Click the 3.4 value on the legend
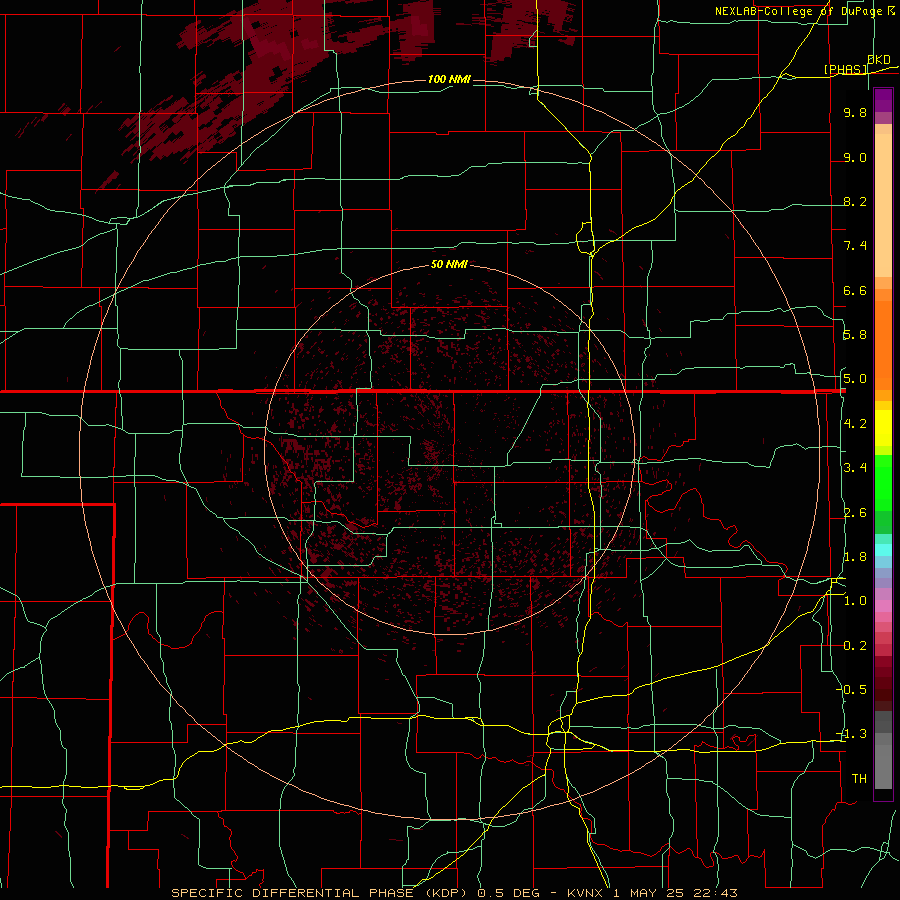This screenshot has height=900, width=900. tap(855, 468)
